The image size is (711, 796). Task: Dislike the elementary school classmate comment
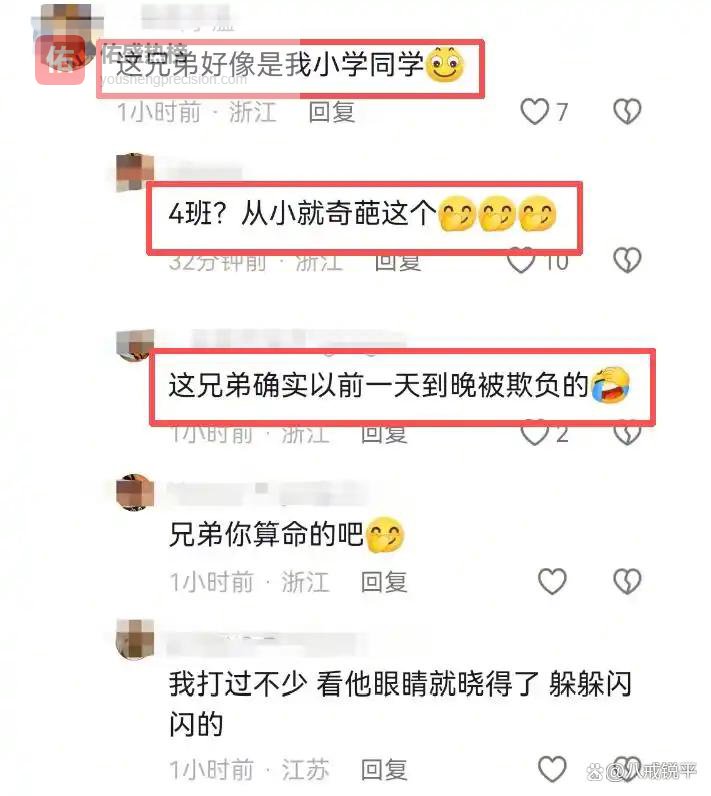[627, 111]
